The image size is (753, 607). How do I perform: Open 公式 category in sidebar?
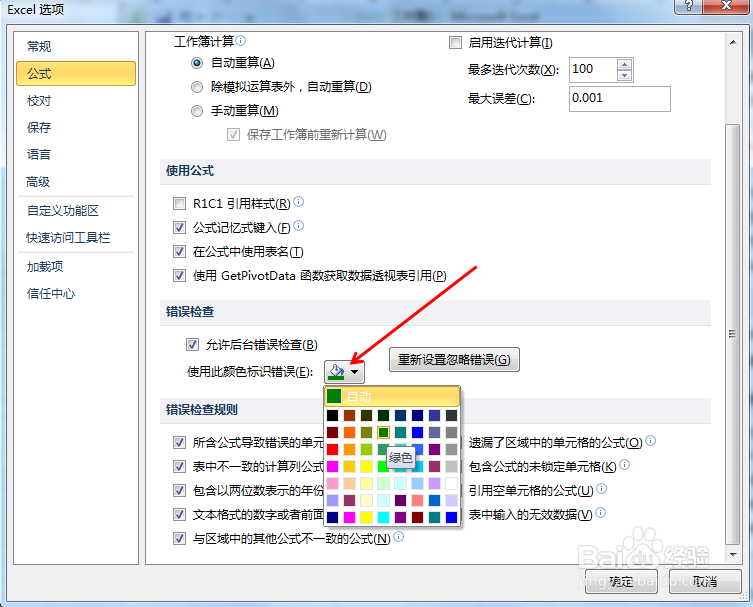pyautogui.click(x=76, y=73)
